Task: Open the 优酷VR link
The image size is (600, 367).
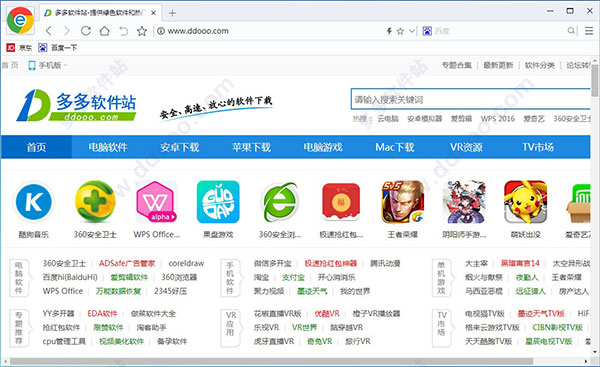Action: click(327, 313)
